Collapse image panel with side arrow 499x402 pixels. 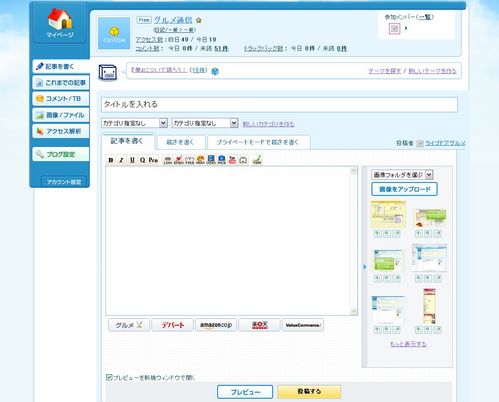coord(364,267)
